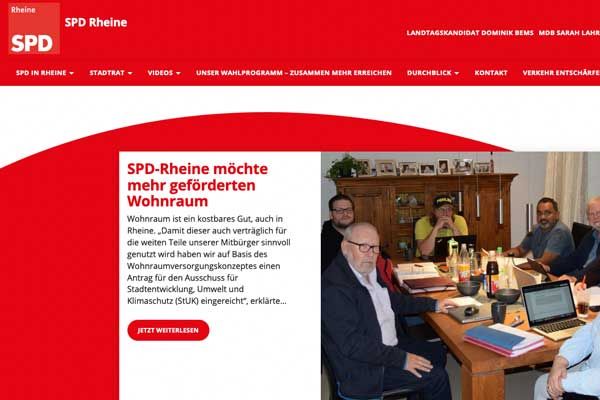Expand the Videos dropdown menu
The image size is (600, 400).
click(x=164, y=73)
